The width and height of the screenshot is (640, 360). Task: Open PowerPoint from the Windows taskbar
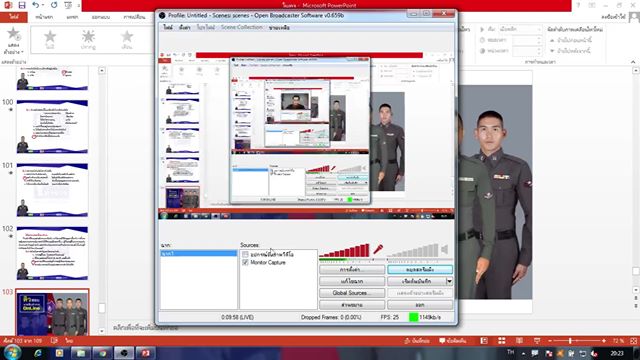coord(145,353)
